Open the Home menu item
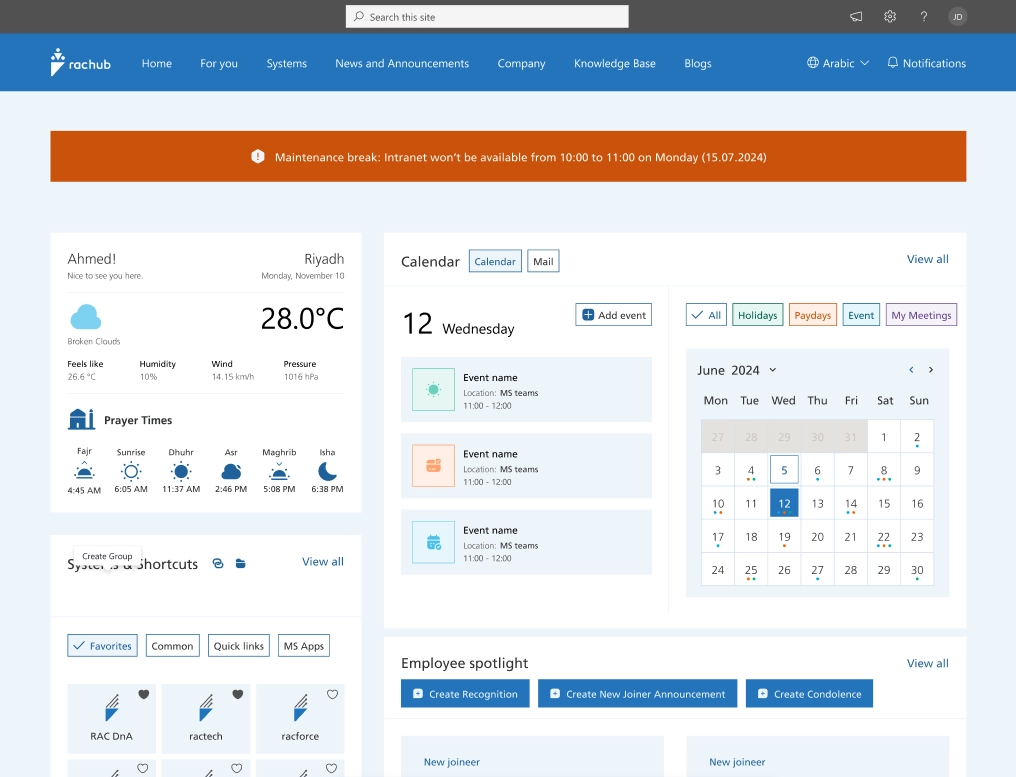Image resolution: width=1016 pixels, height=777 pixels. [x=157, y=63]
